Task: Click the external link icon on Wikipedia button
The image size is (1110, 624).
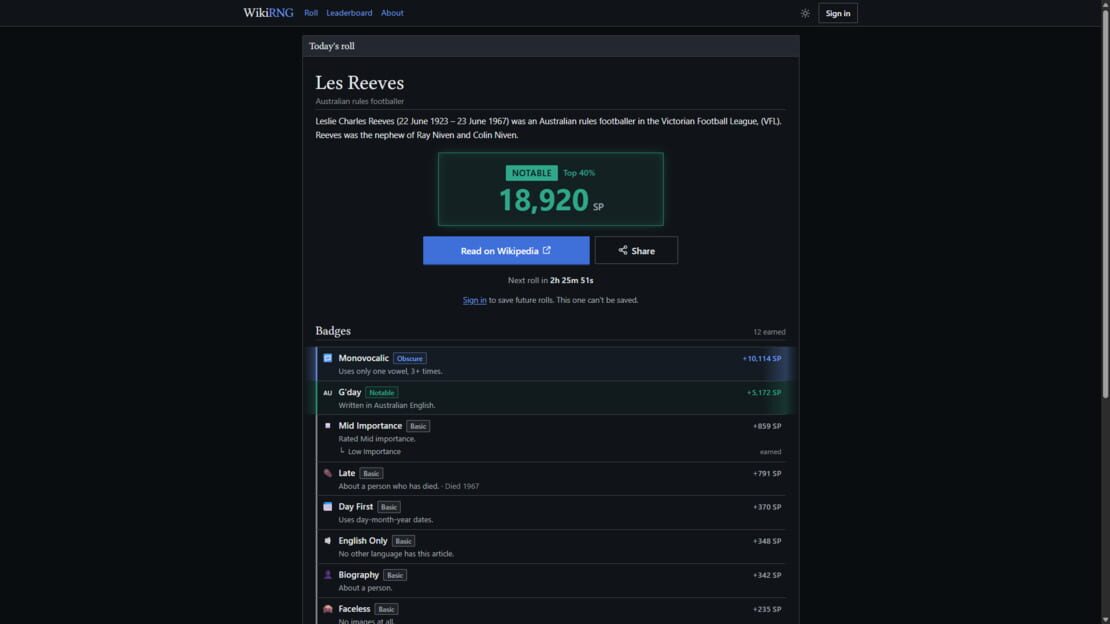Action: pyautogui.click(x=547, y=250)
